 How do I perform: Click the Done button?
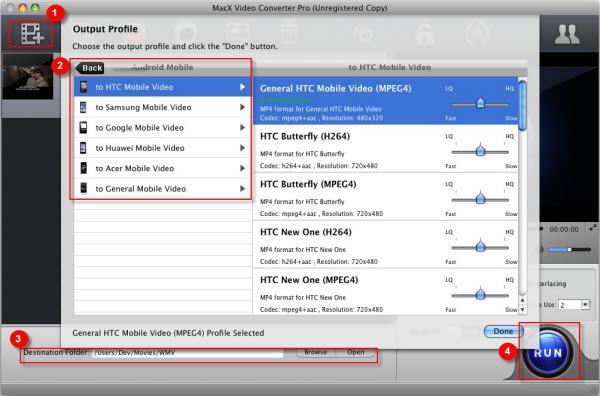503,331
